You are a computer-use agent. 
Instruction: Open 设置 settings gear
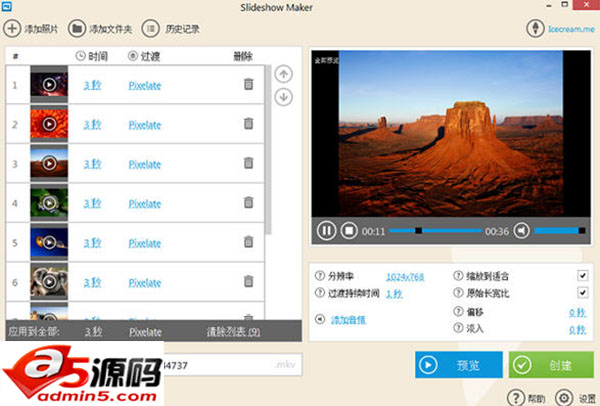tap(576, 398)
